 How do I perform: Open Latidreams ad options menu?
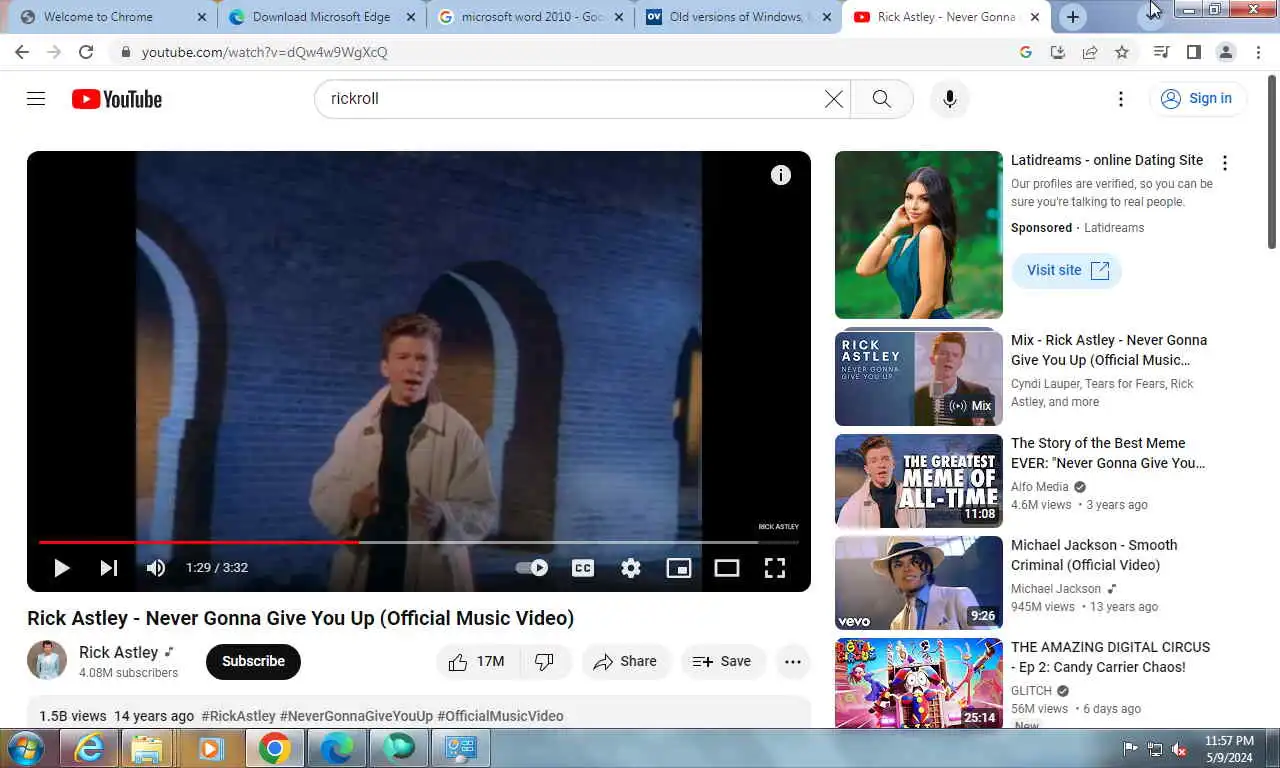click(x=1225, y=163)
